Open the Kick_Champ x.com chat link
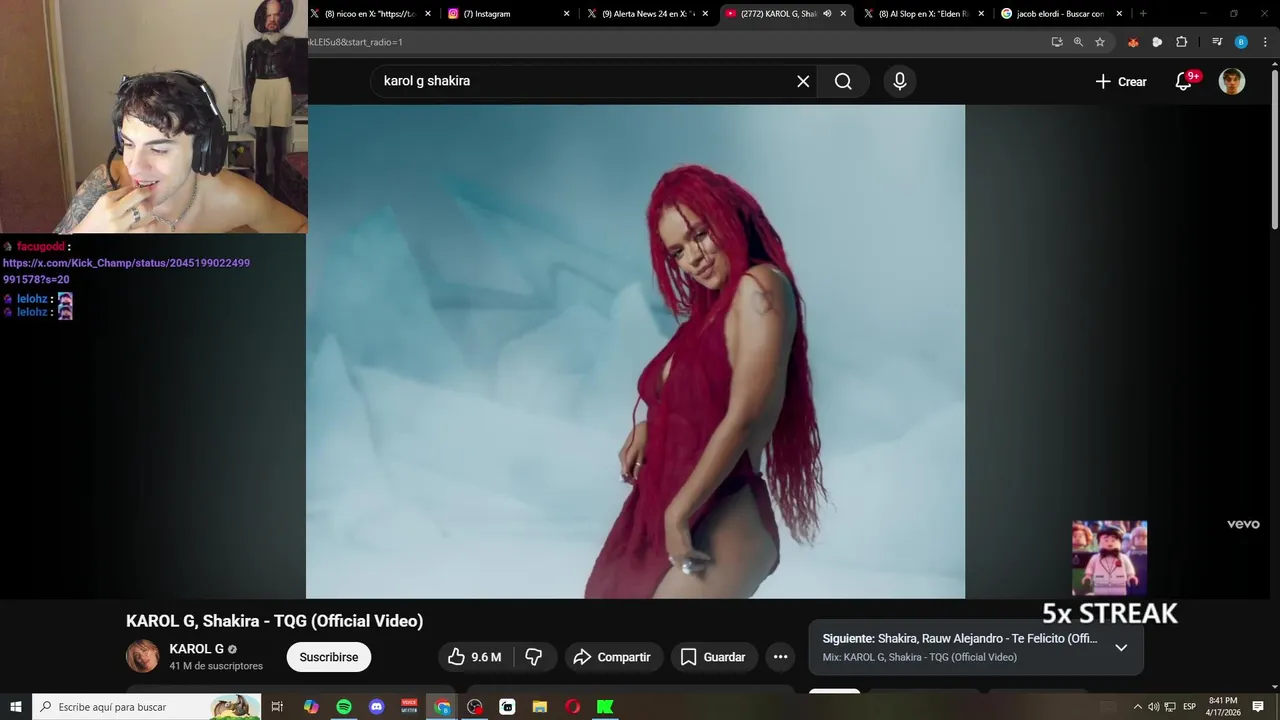The image size is (1280, 720). (x=126, y=271)
